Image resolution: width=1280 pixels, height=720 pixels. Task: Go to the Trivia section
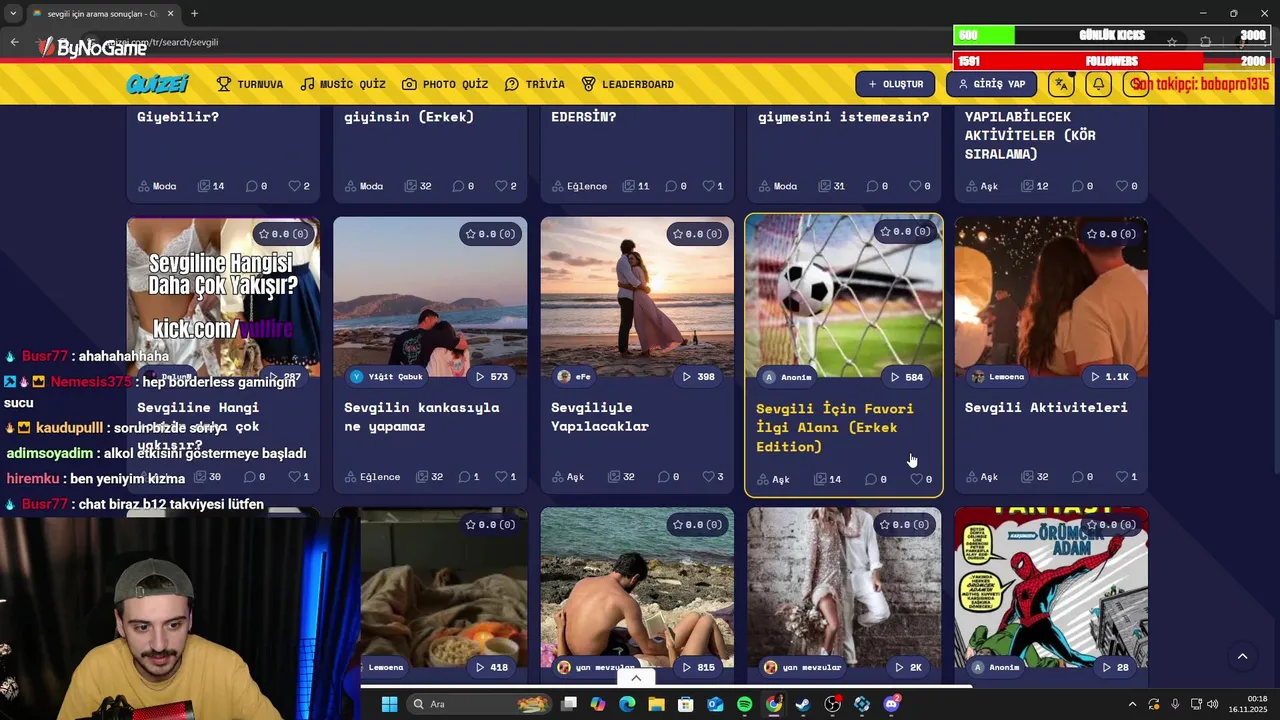click(x=535, y=84)
